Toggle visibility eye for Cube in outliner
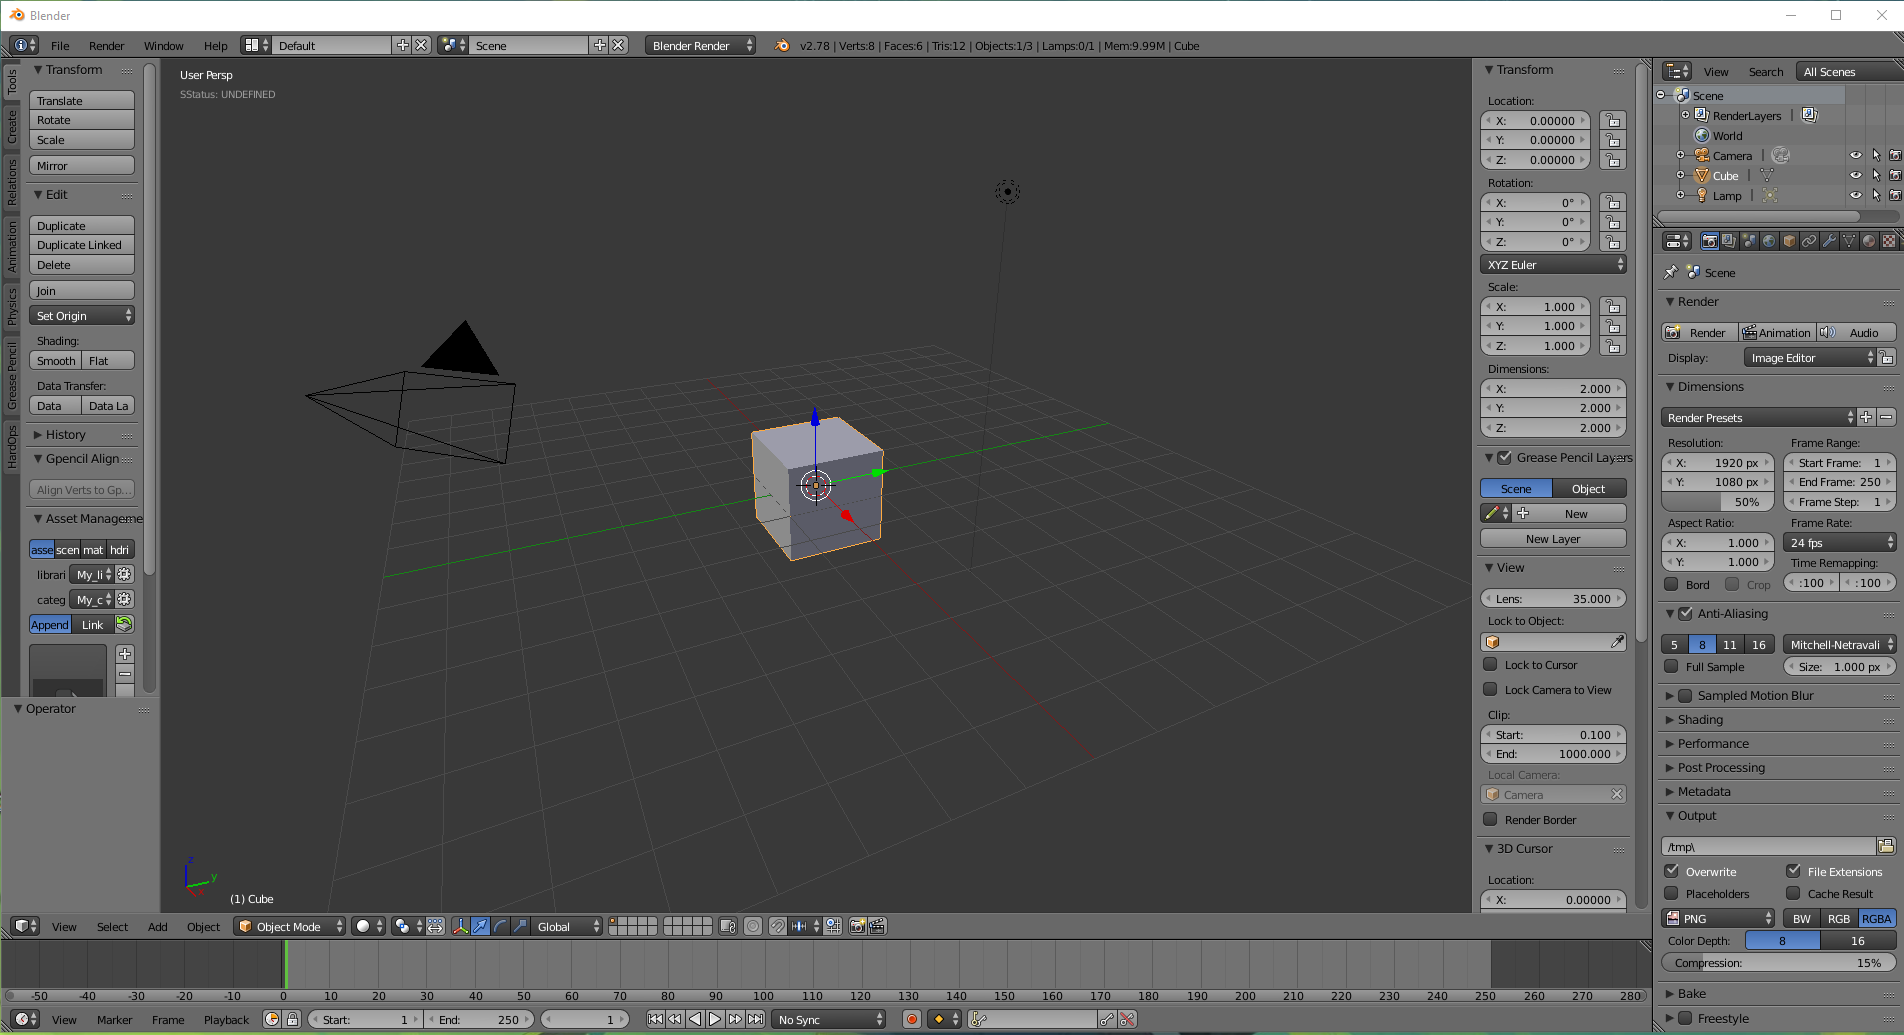This screenshot has height=1035, width=1904. coord(1856,175)
